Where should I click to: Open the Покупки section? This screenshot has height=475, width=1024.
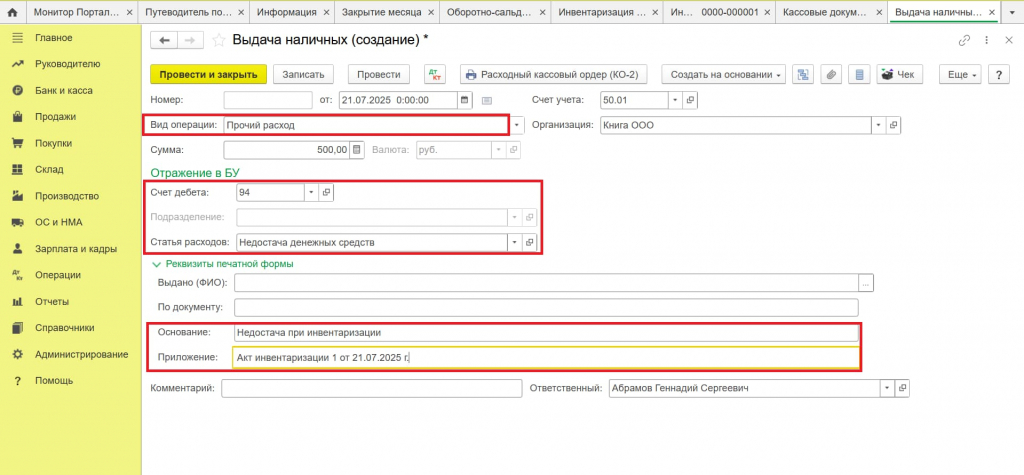point(54,143)
